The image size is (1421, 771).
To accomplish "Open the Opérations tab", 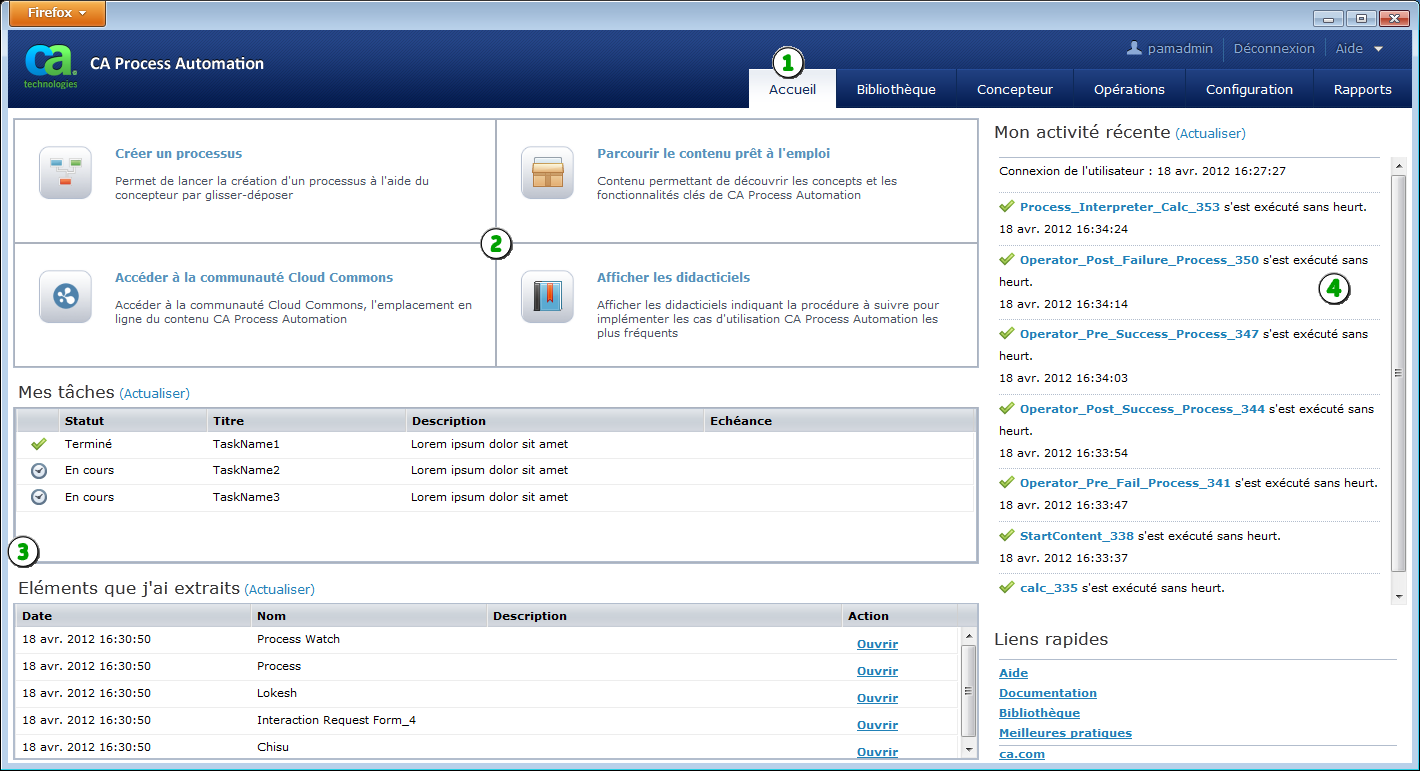I will [x=1129, y=89].
